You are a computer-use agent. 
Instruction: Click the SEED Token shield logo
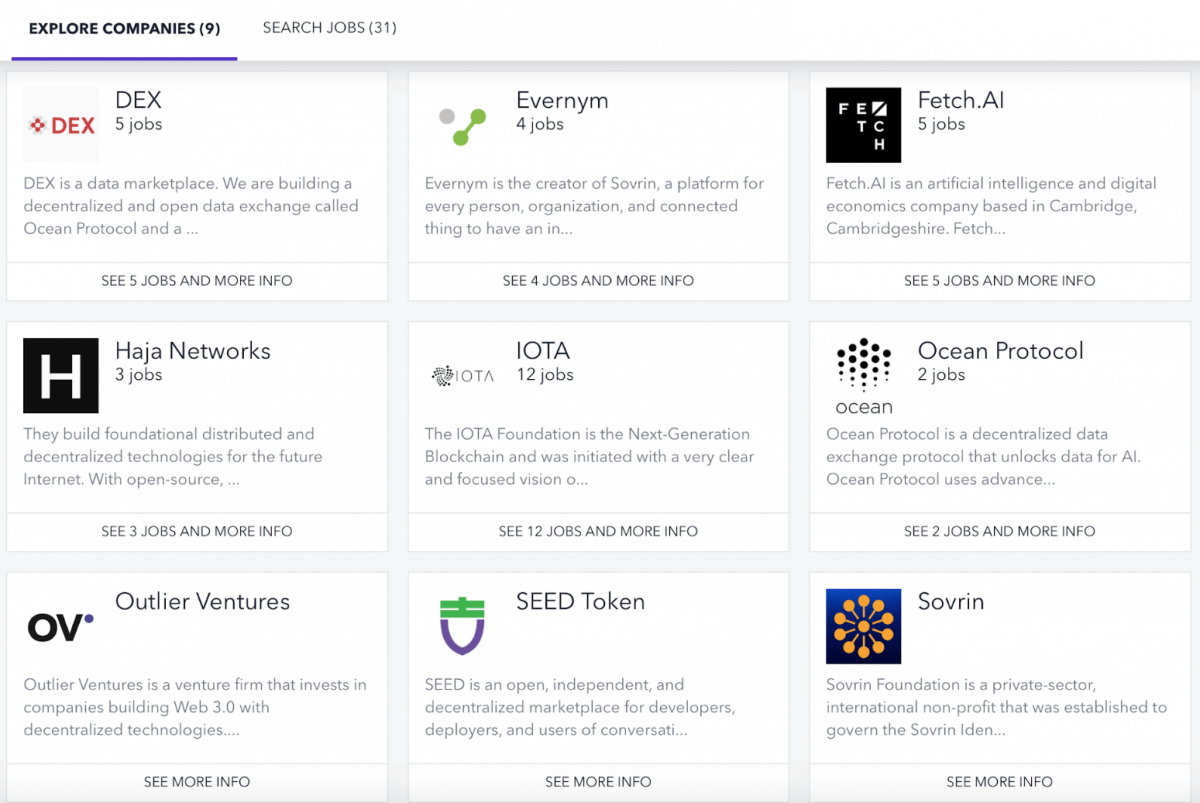462,627
